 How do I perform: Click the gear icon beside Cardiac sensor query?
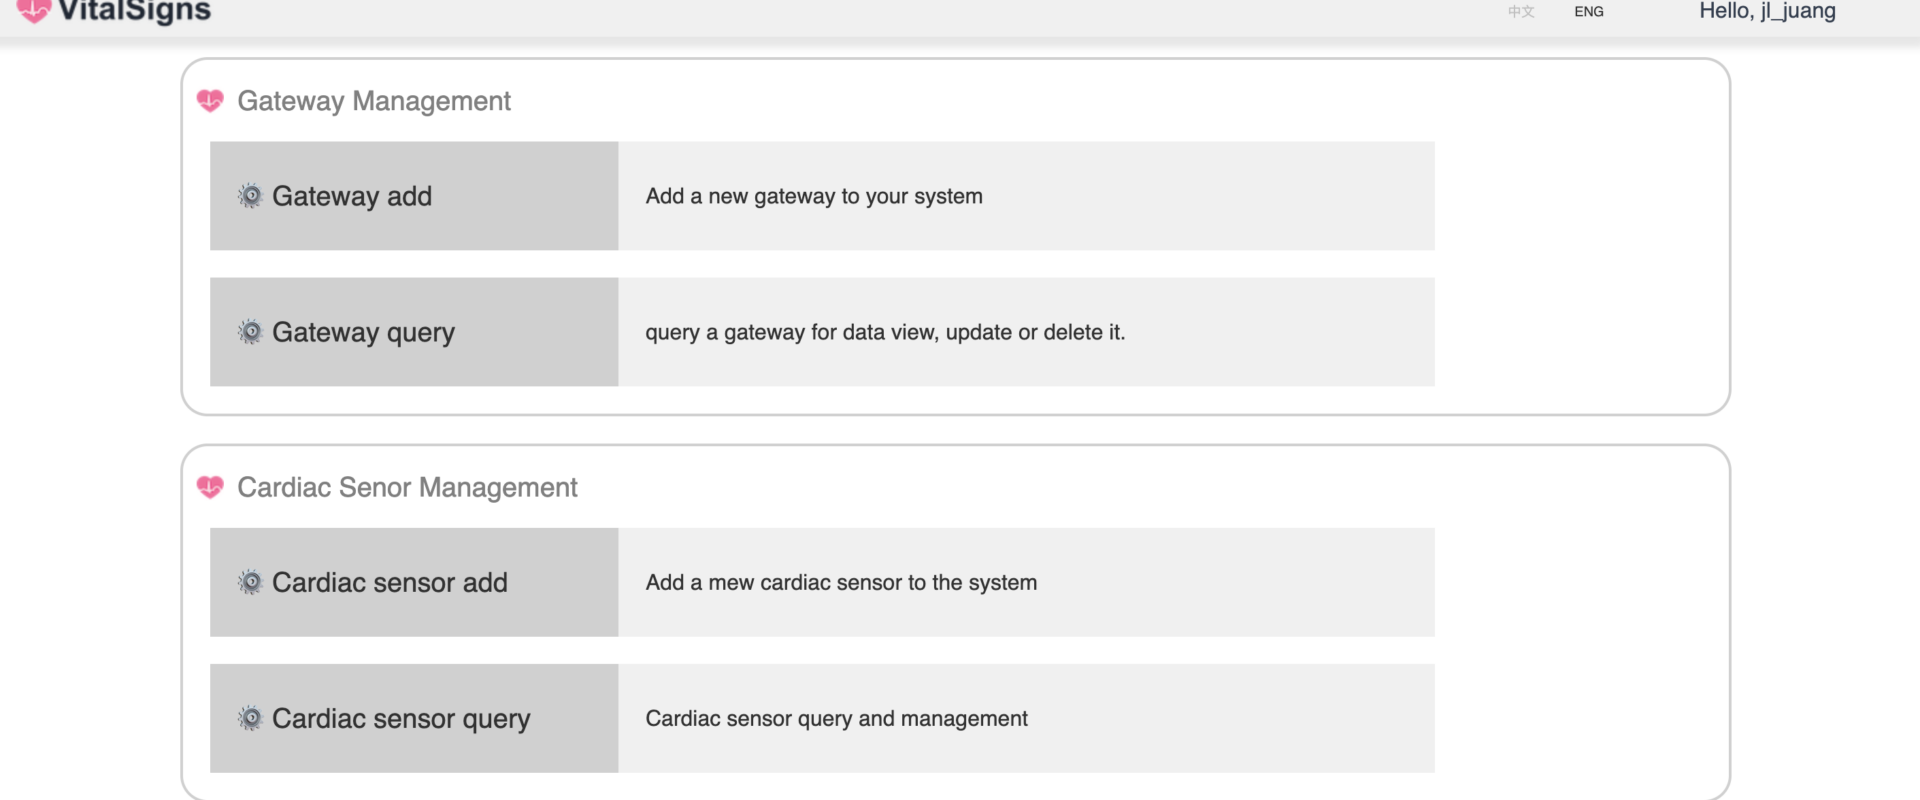[250, 718]
